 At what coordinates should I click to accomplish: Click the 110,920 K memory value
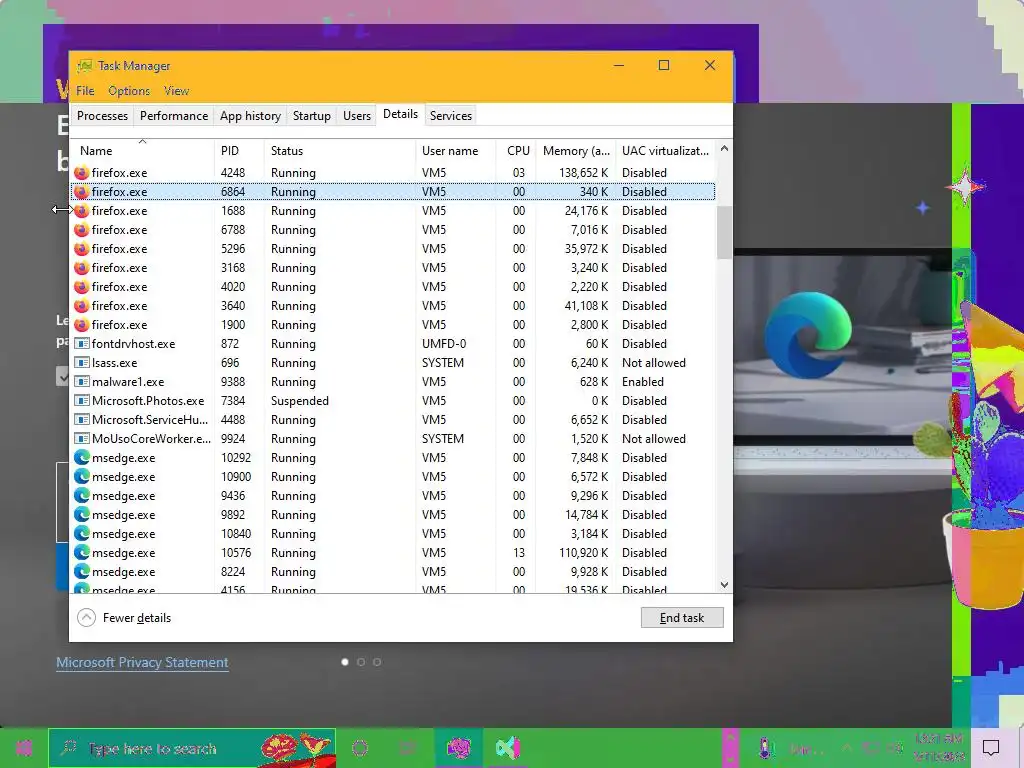(583, 552)
